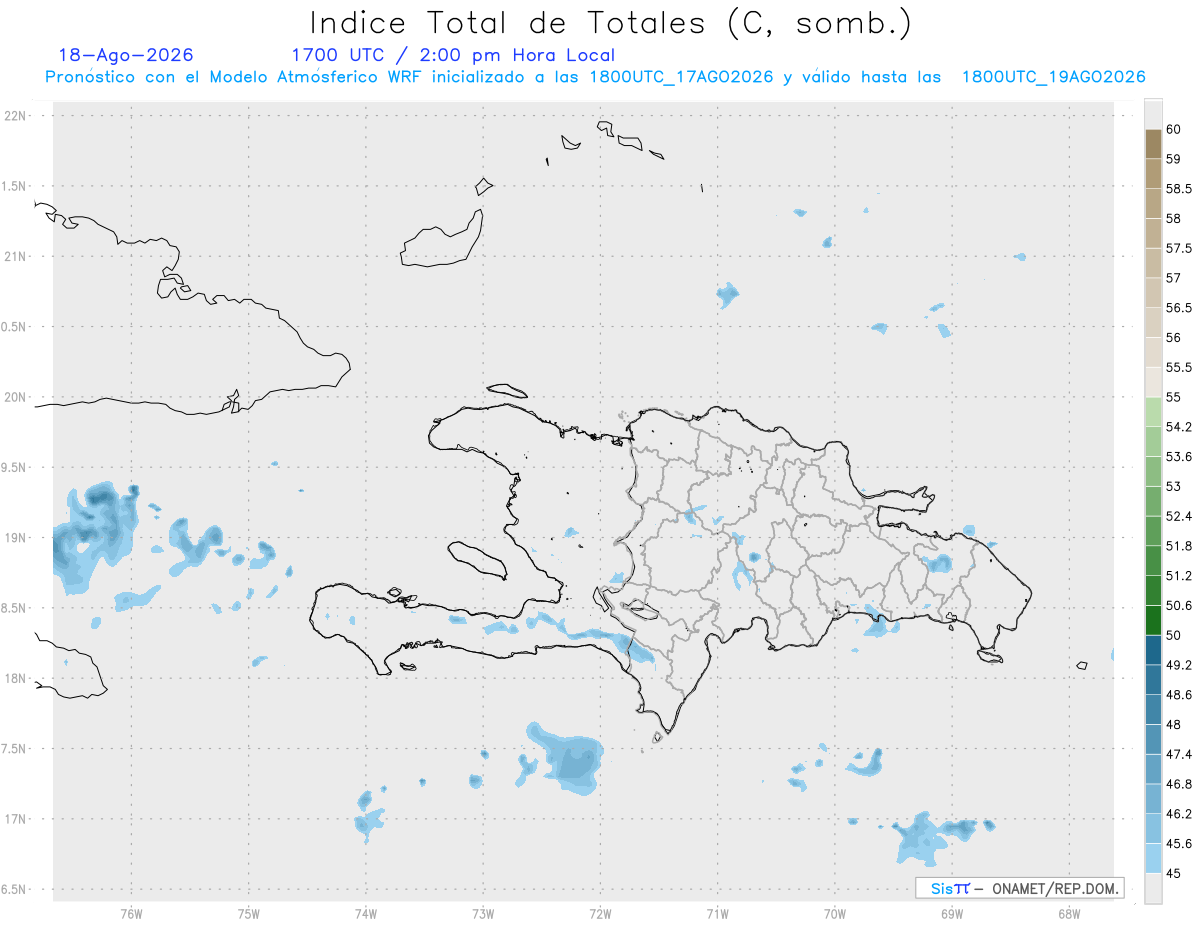
Task: Select valid-until time "1800UTC_19AGO2026"
Action: pos(1053,77)
